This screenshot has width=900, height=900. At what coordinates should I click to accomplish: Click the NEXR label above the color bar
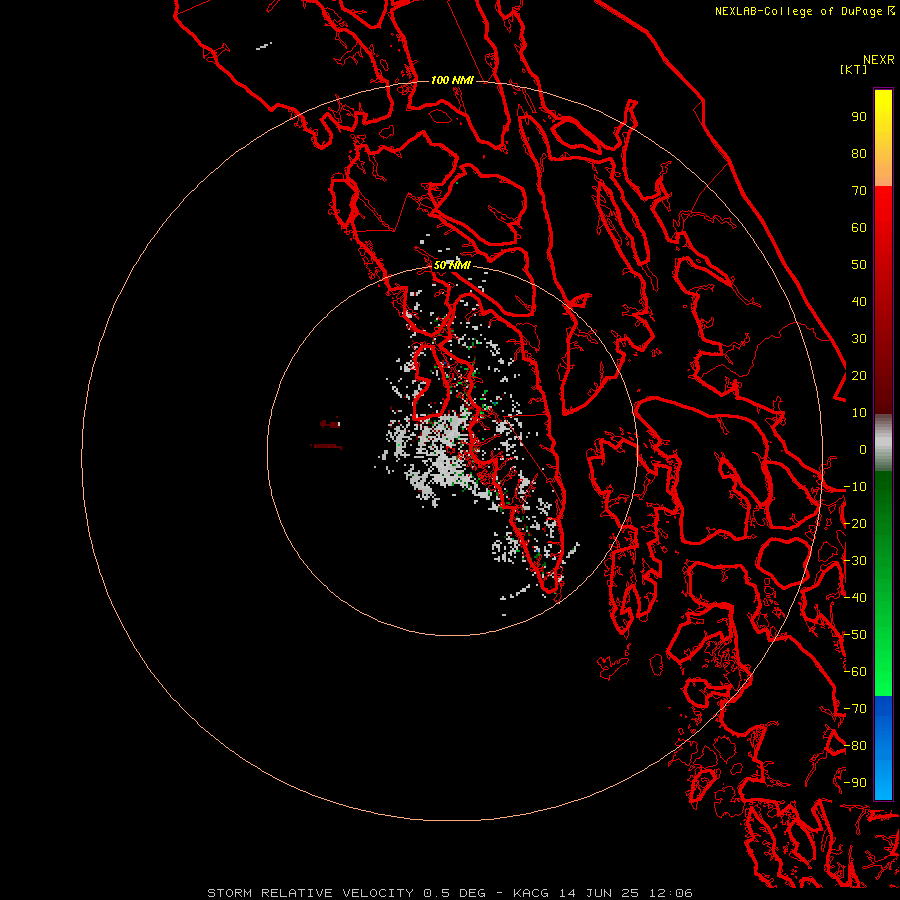(879, 60)
